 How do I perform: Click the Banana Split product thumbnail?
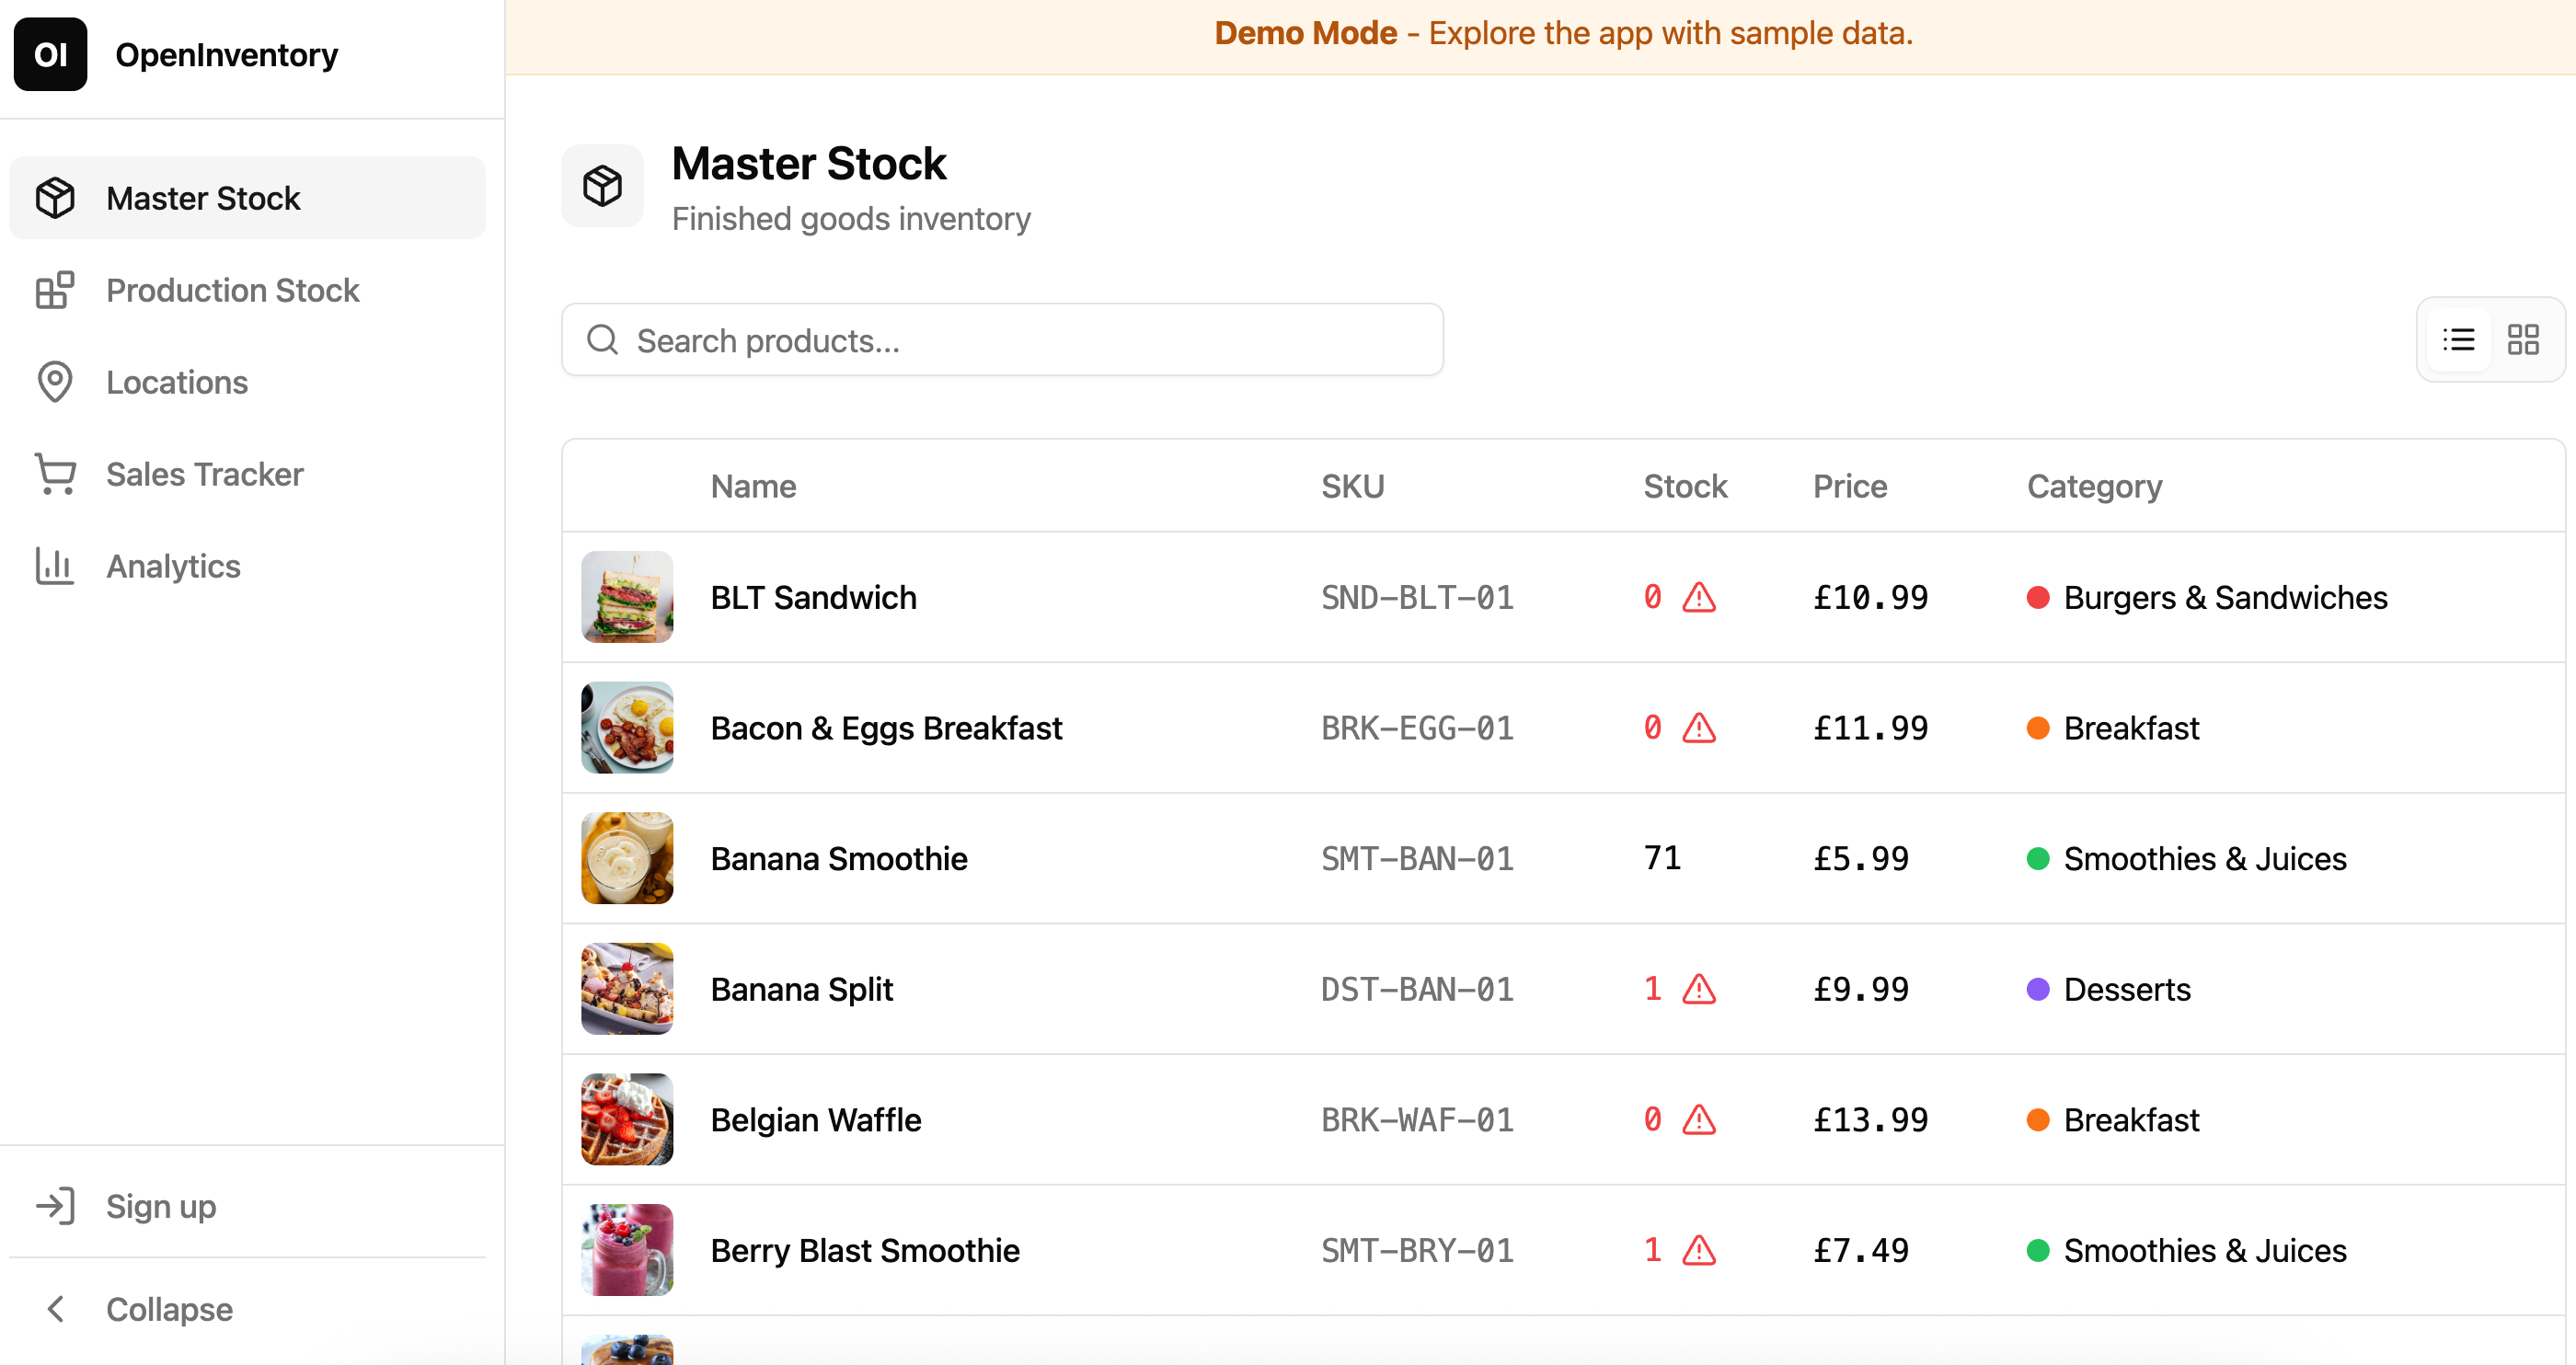627,989
